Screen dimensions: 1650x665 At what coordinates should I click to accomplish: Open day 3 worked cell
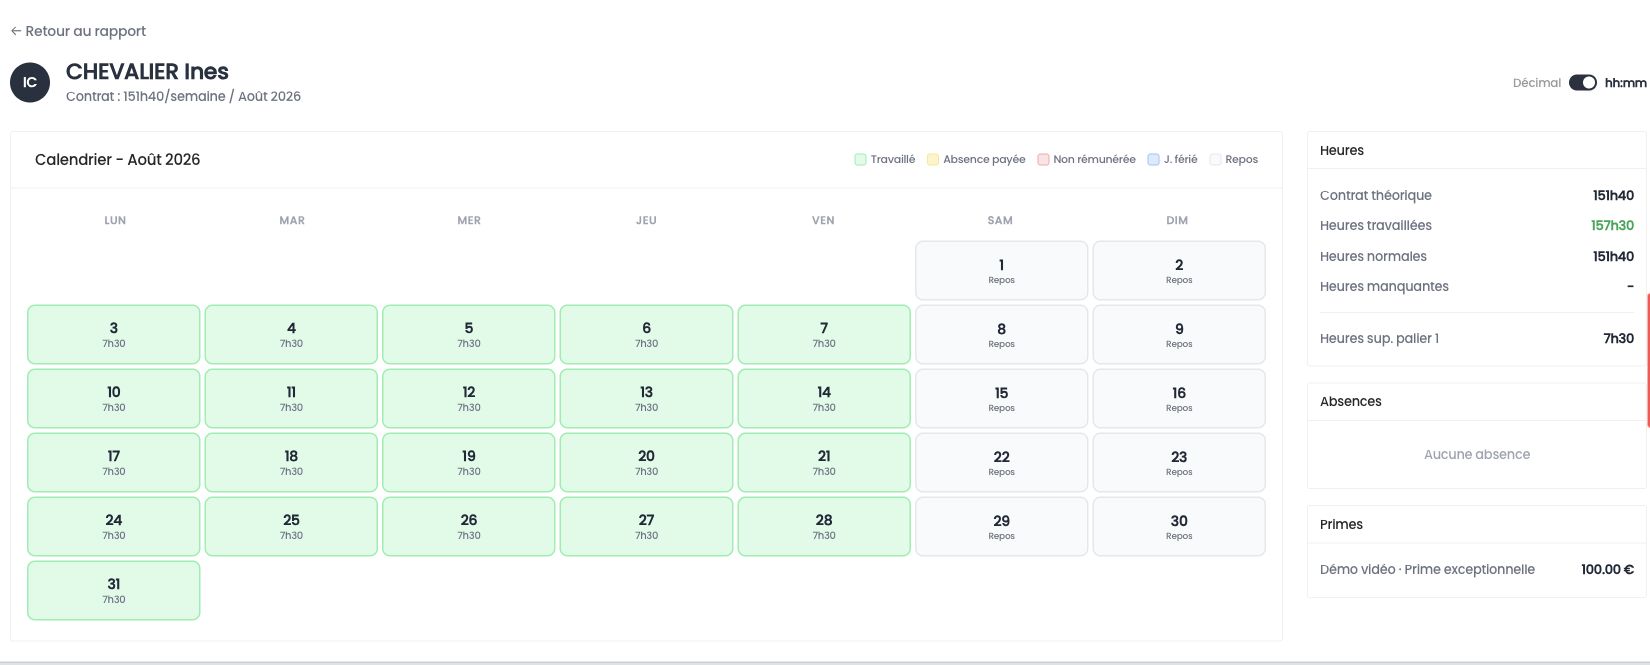[x=114, y=334]
